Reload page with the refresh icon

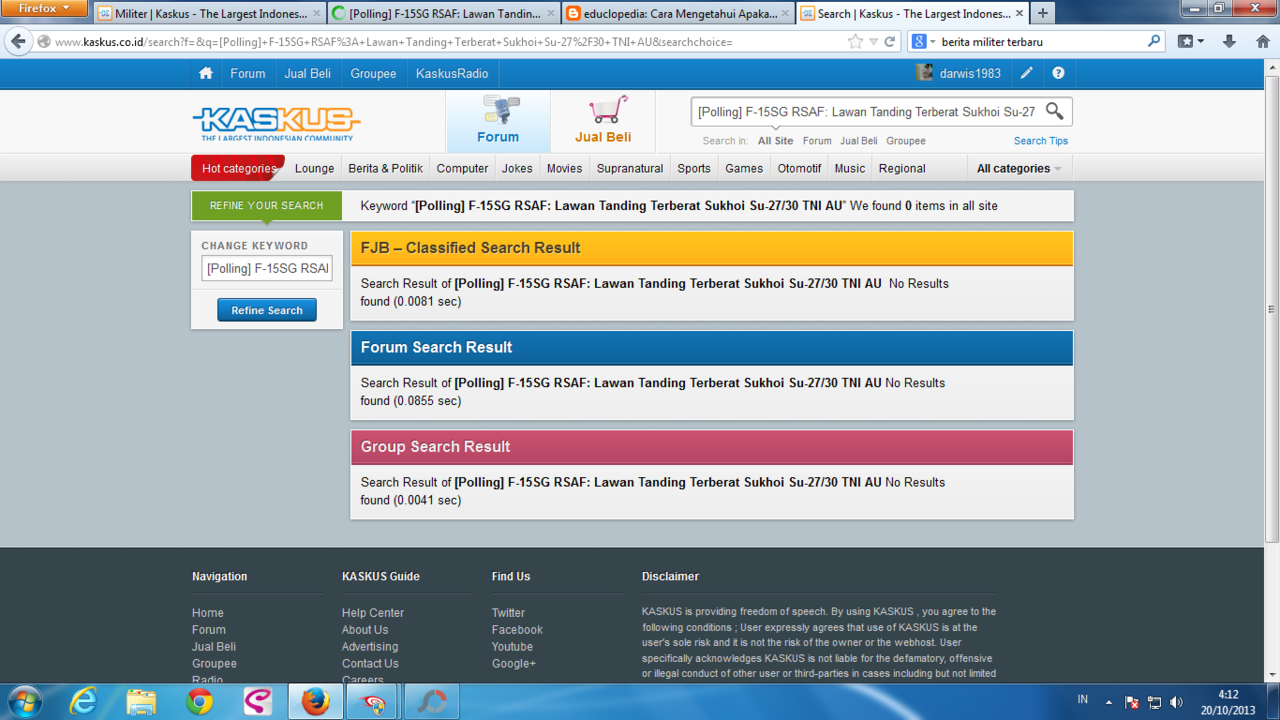coord(889,42)
